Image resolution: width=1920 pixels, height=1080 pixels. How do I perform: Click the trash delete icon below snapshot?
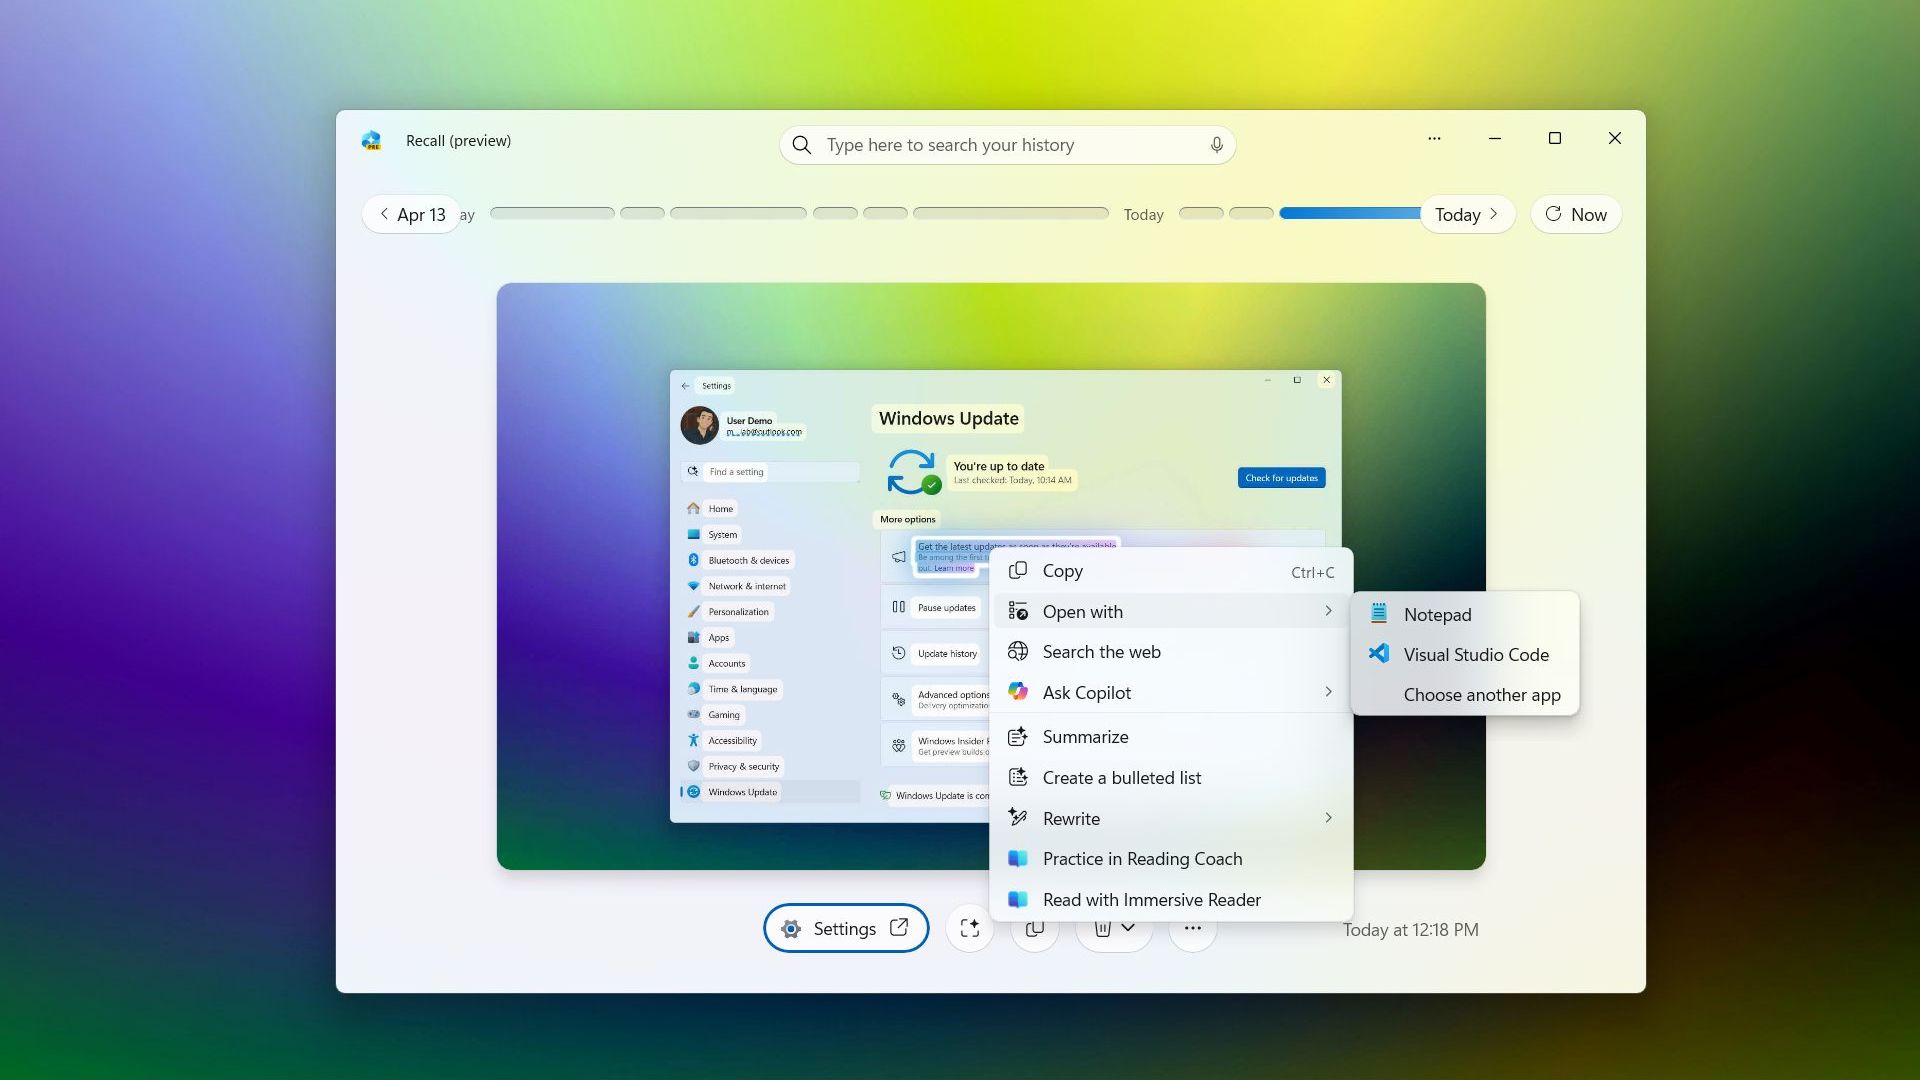(1102, 930)
